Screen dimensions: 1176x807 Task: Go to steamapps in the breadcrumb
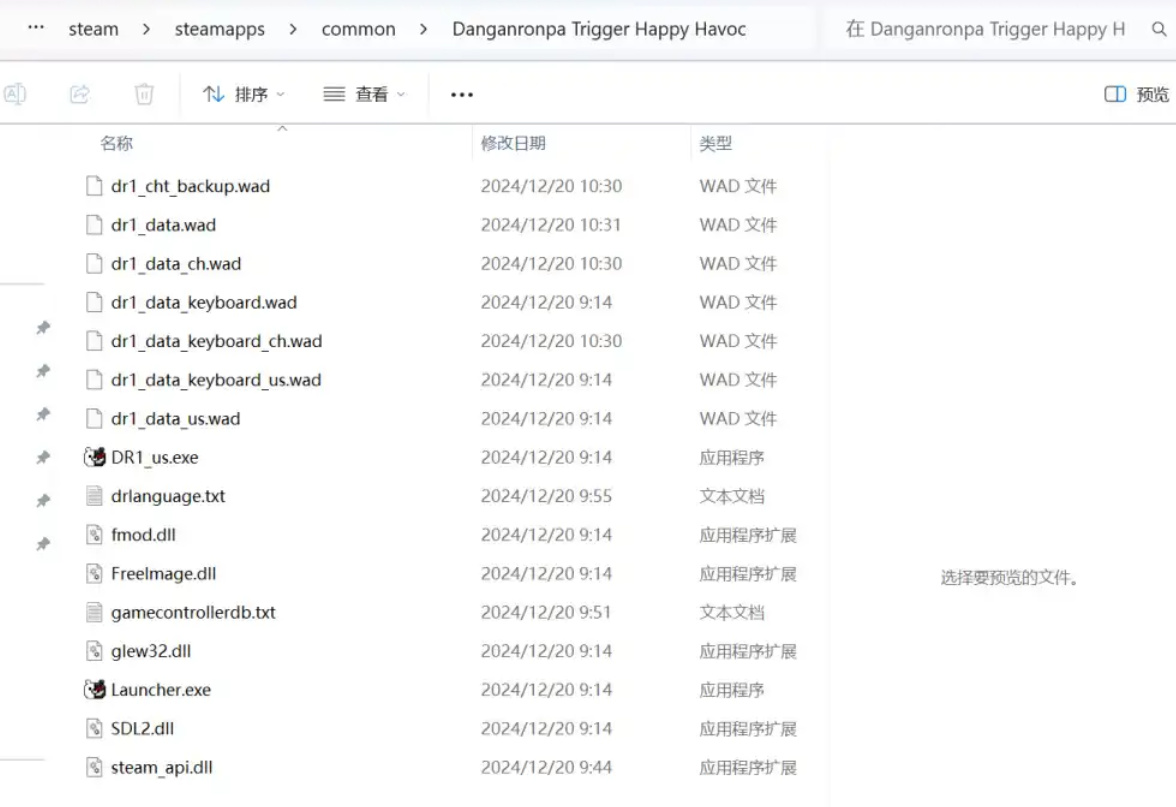[x=220, y=29]
